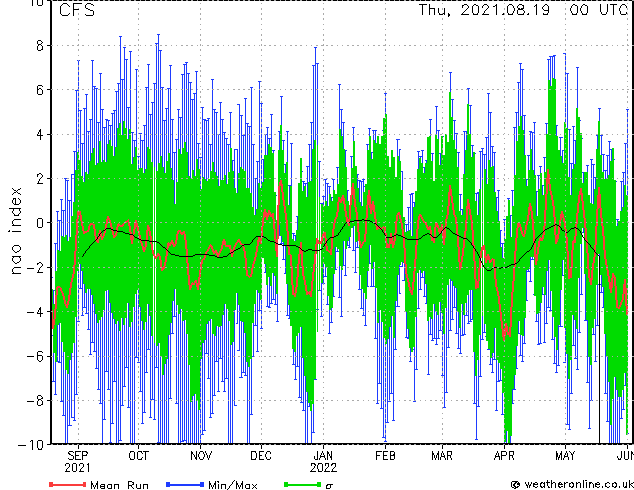Click the y-axis value 0

(x=40, y=223)
